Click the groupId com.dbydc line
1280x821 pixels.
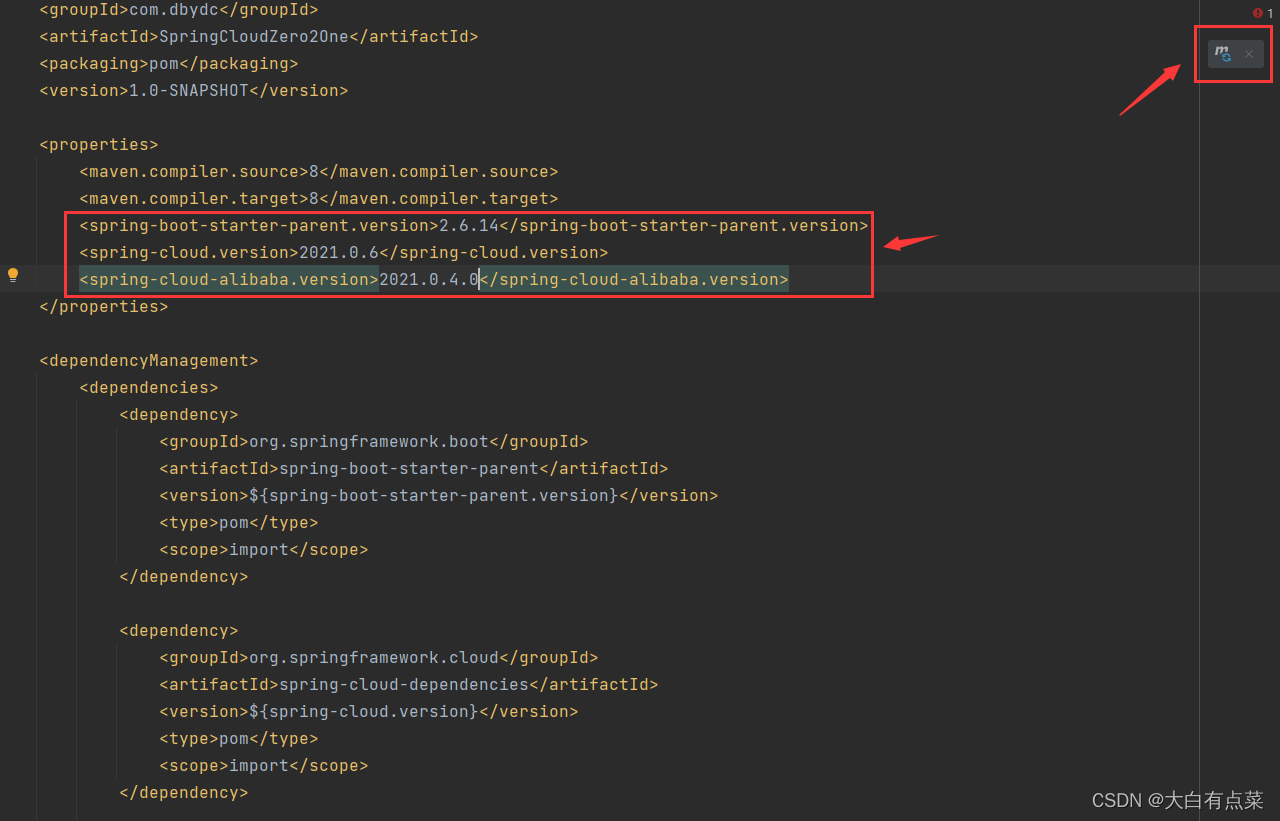coord(179,10)
